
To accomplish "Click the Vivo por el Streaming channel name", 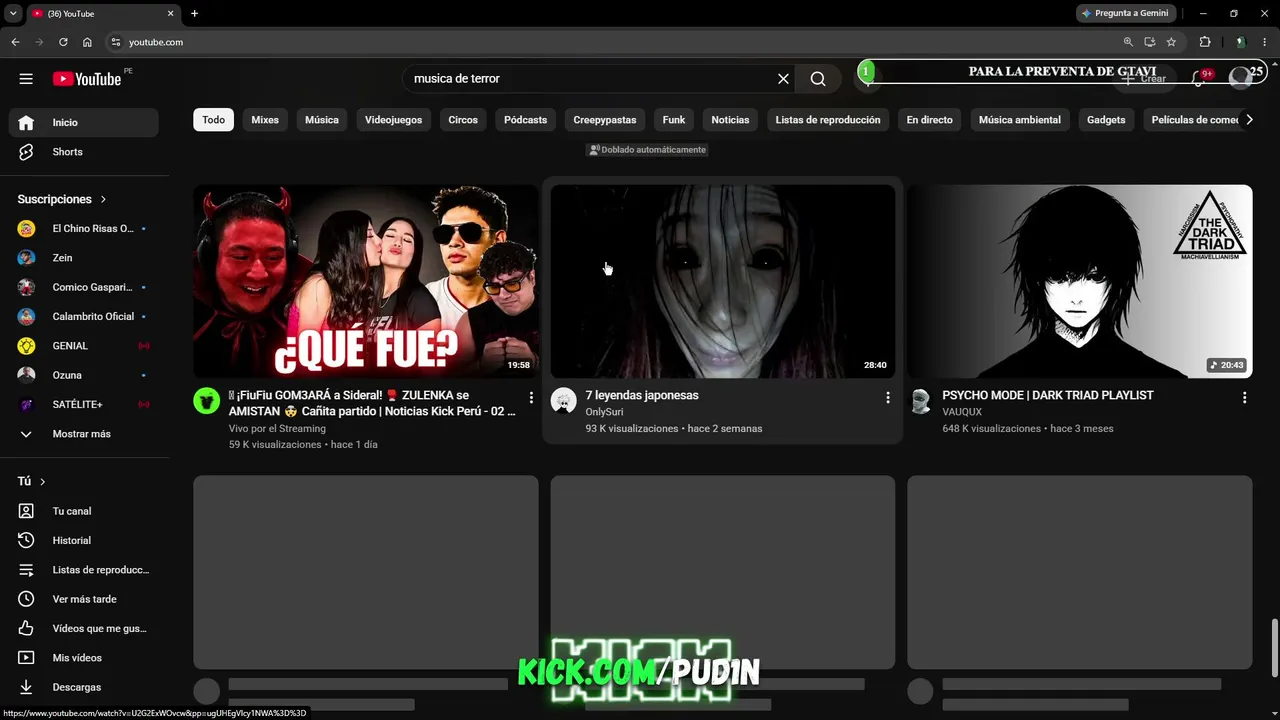I will [277, 428].
